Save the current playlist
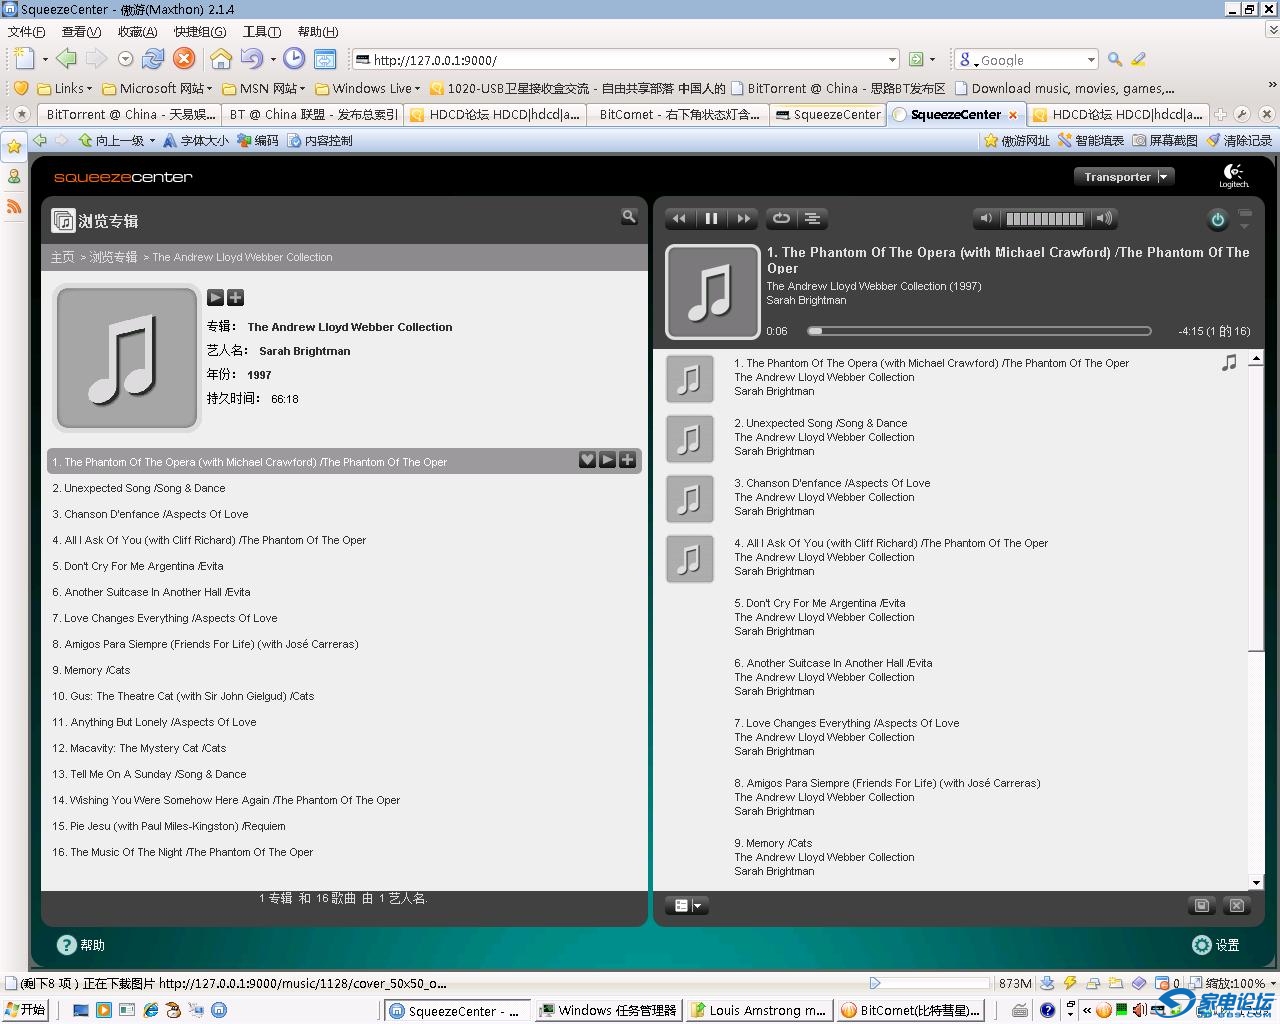This screenshot has width=1280, height=1024. [1202, 906]
